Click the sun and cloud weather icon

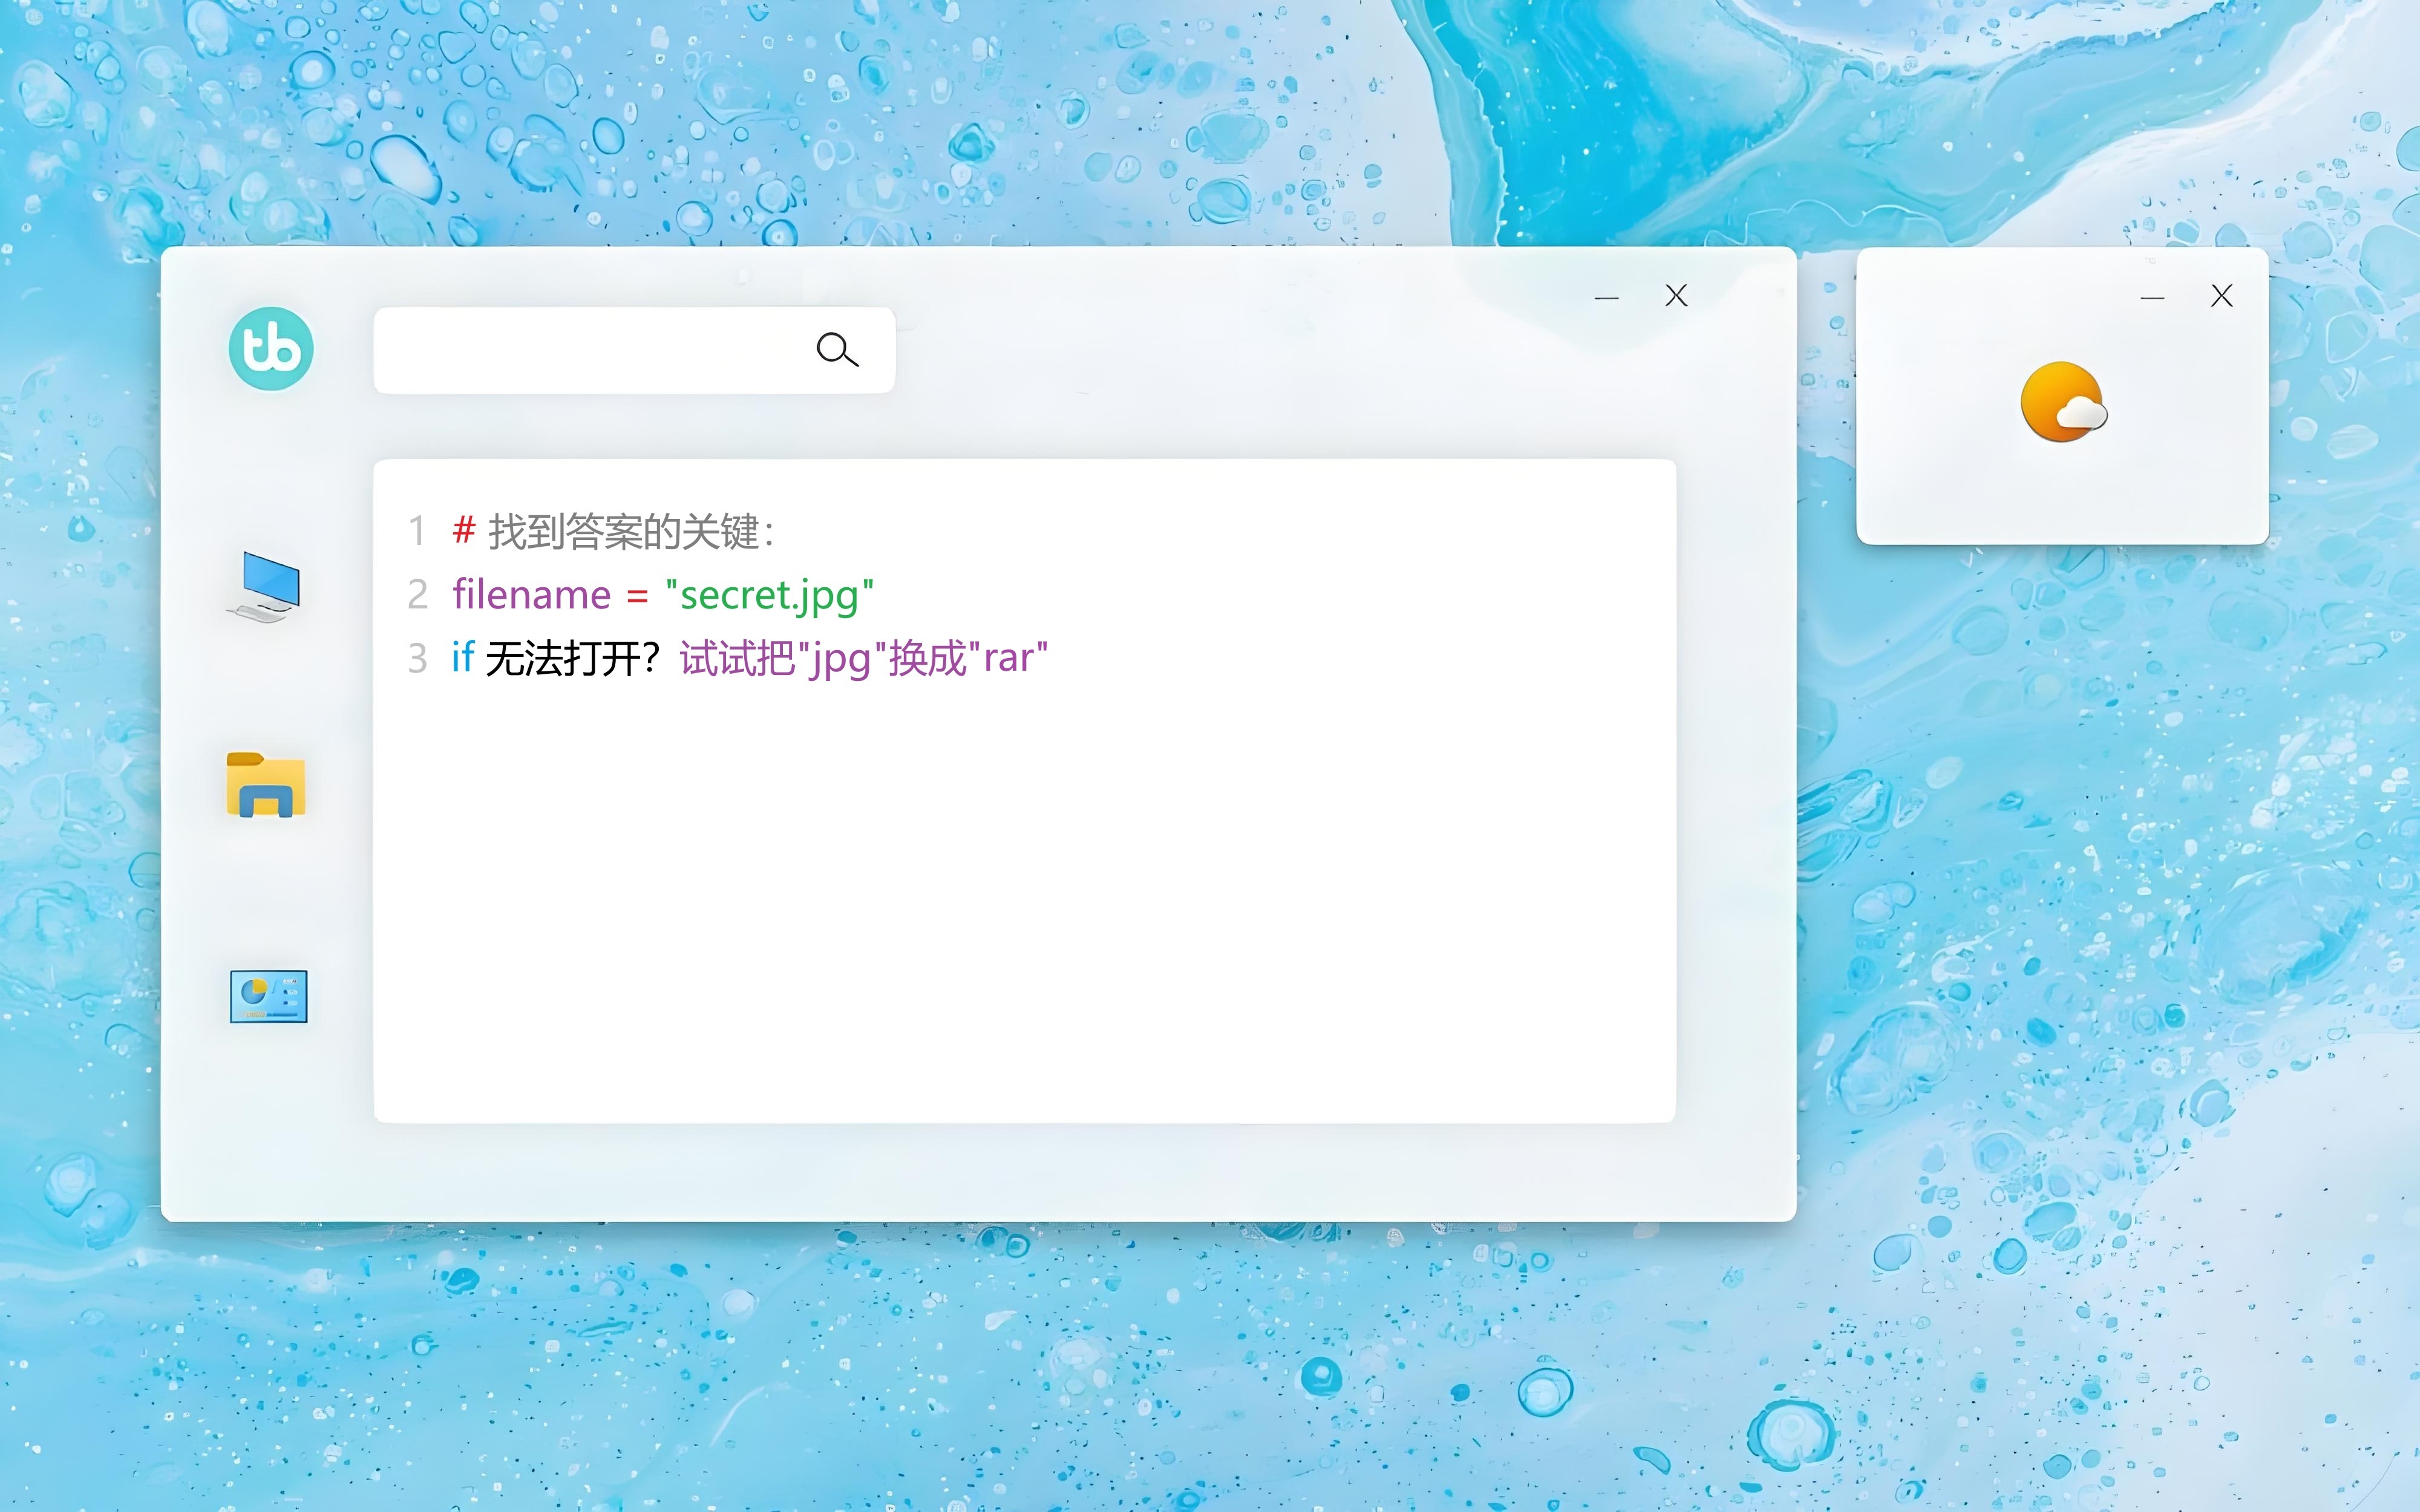click(x=2062, y=402)
